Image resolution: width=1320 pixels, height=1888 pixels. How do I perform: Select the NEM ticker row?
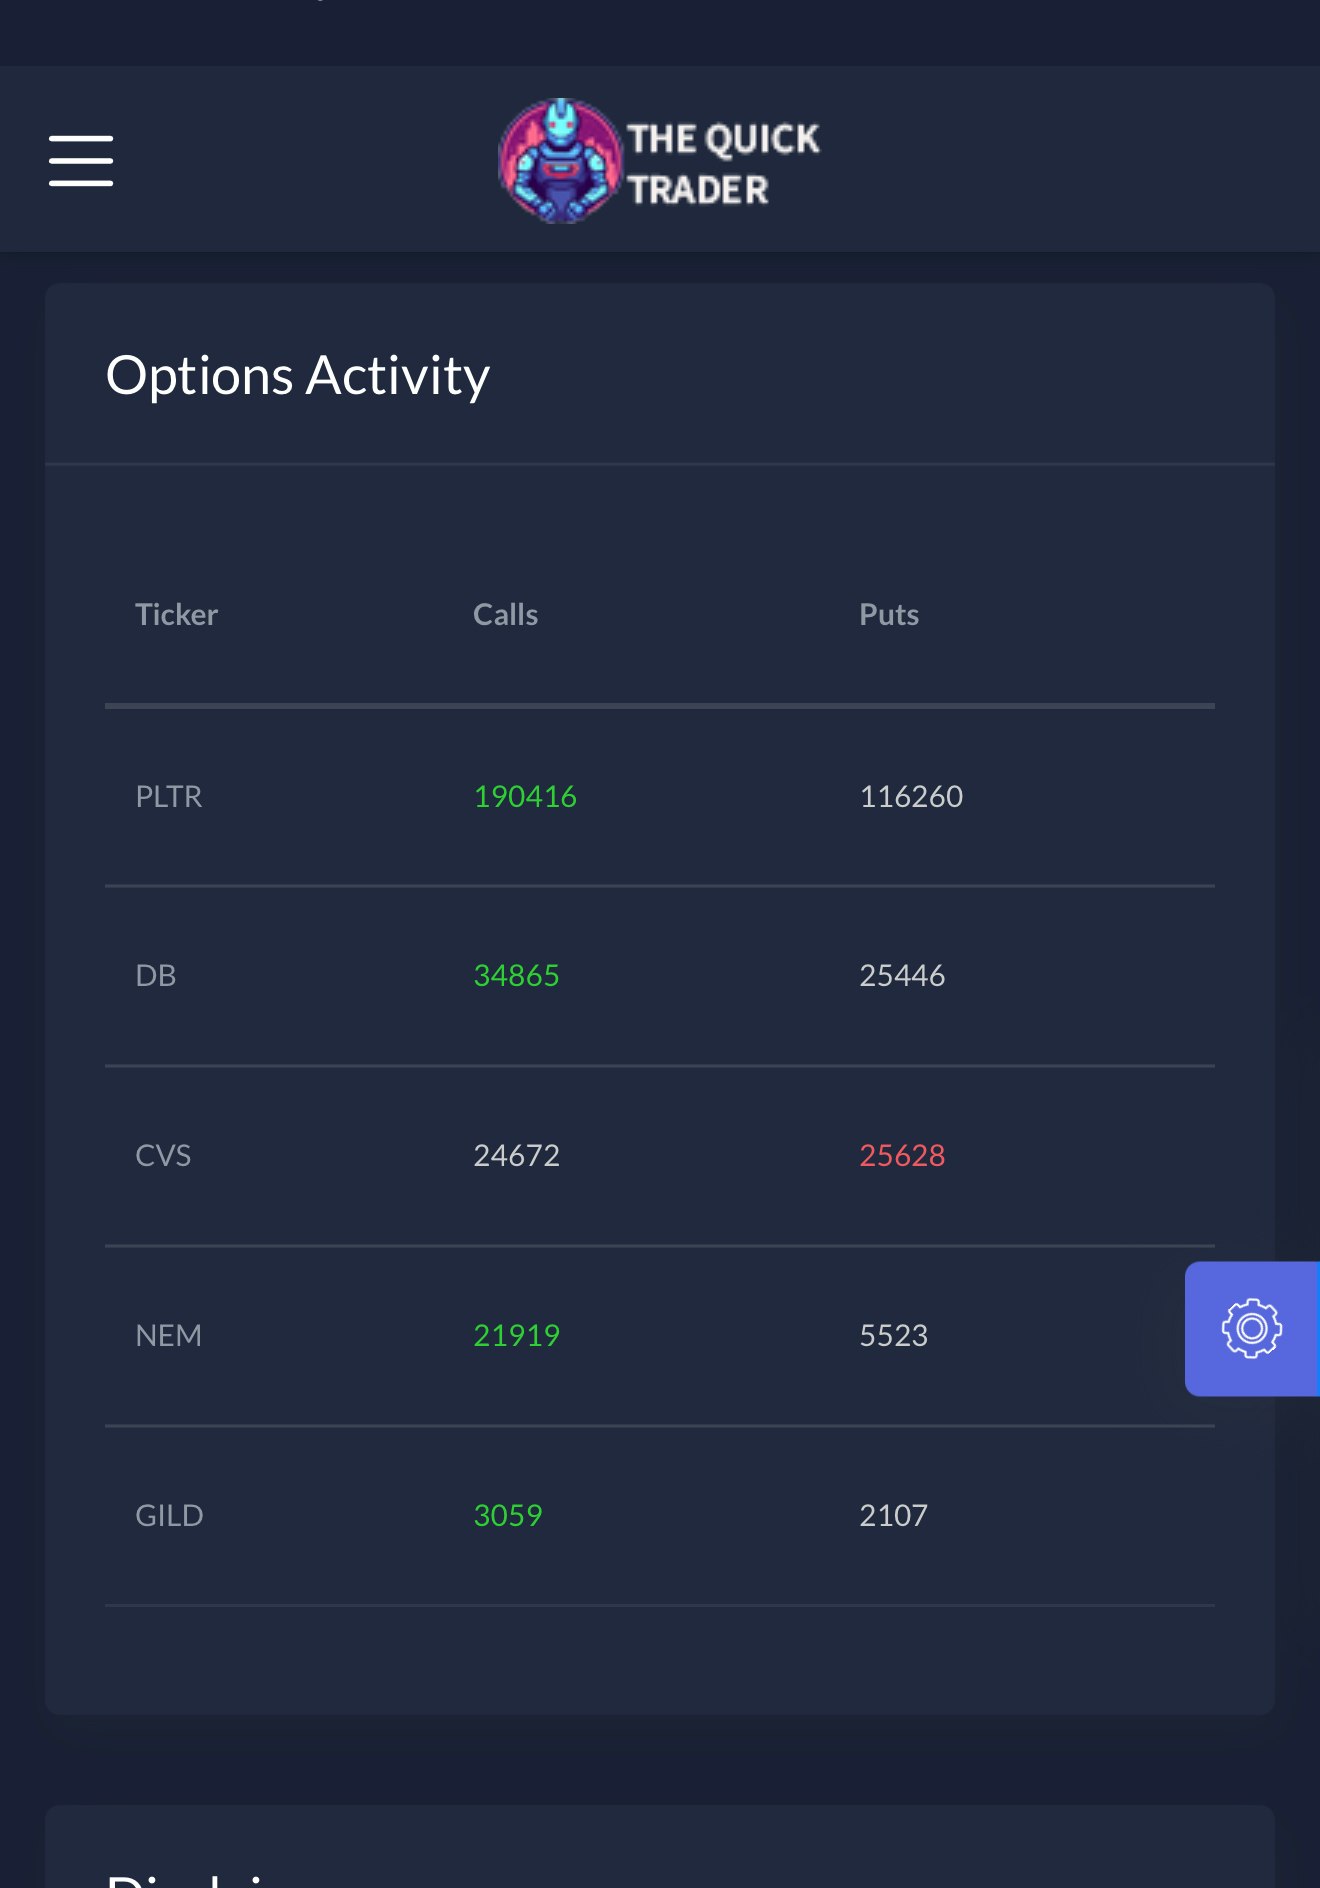pos(168,1336)
